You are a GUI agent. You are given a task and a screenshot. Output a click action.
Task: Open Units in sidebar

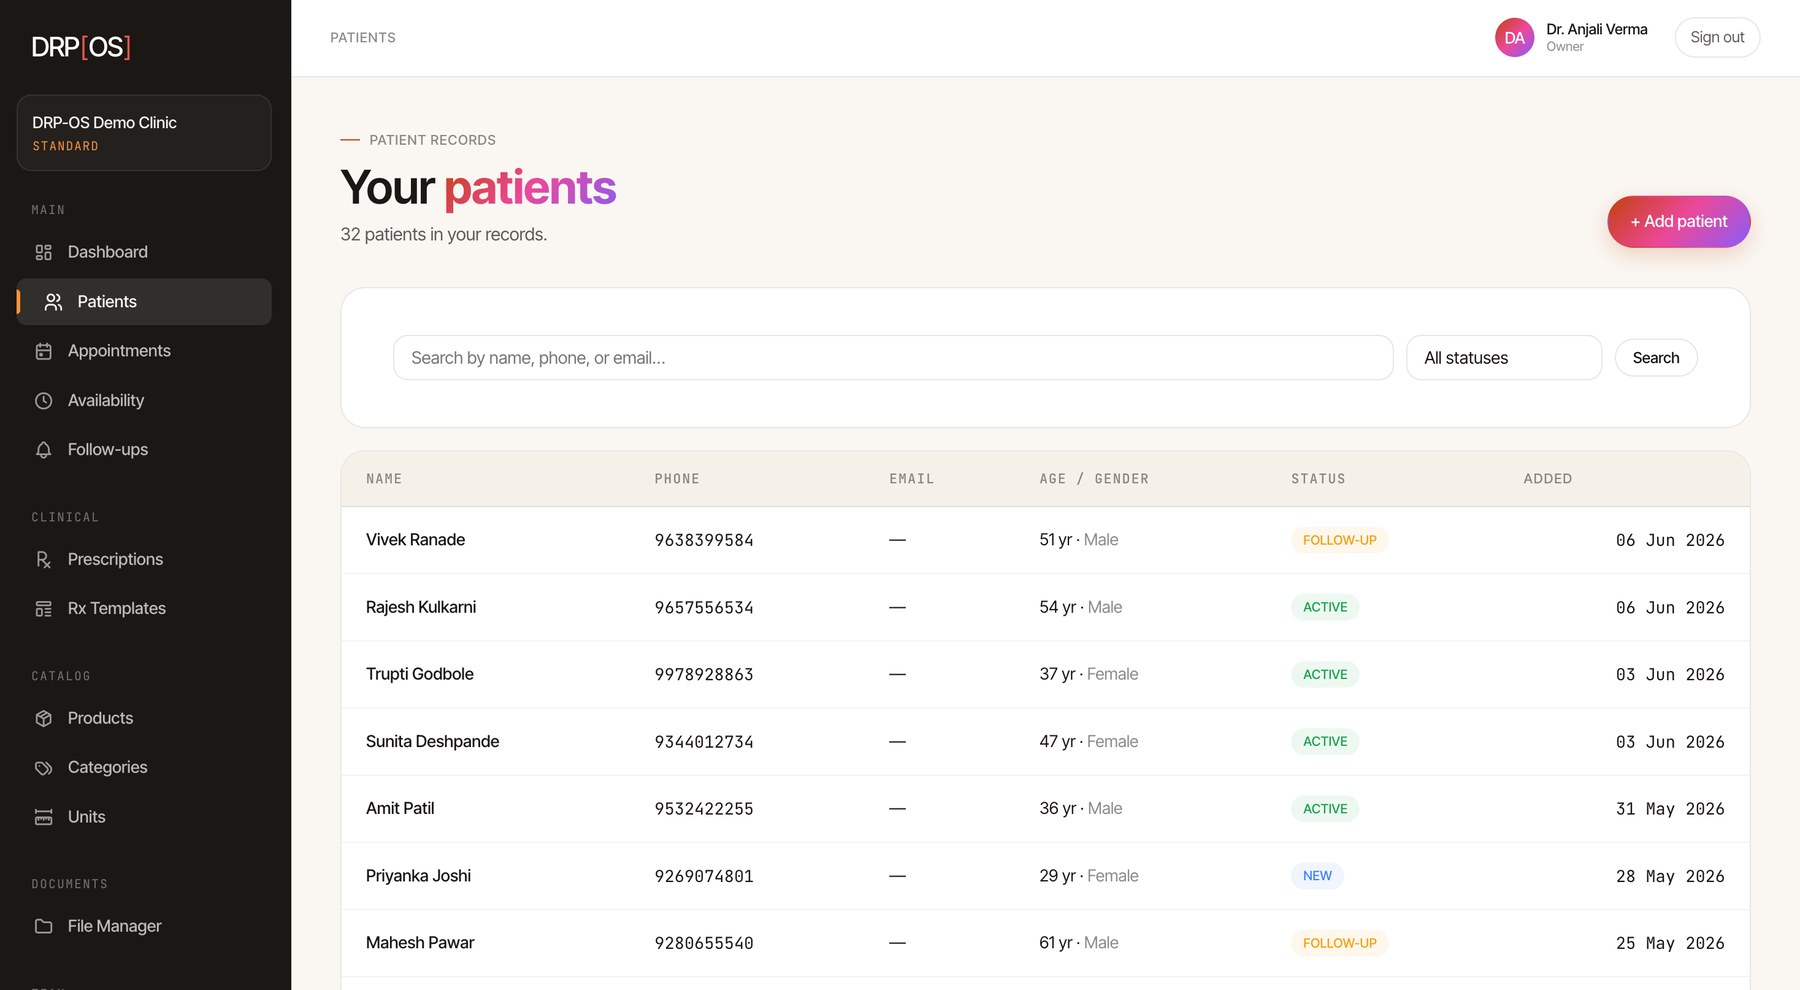[x=144, y=817]
